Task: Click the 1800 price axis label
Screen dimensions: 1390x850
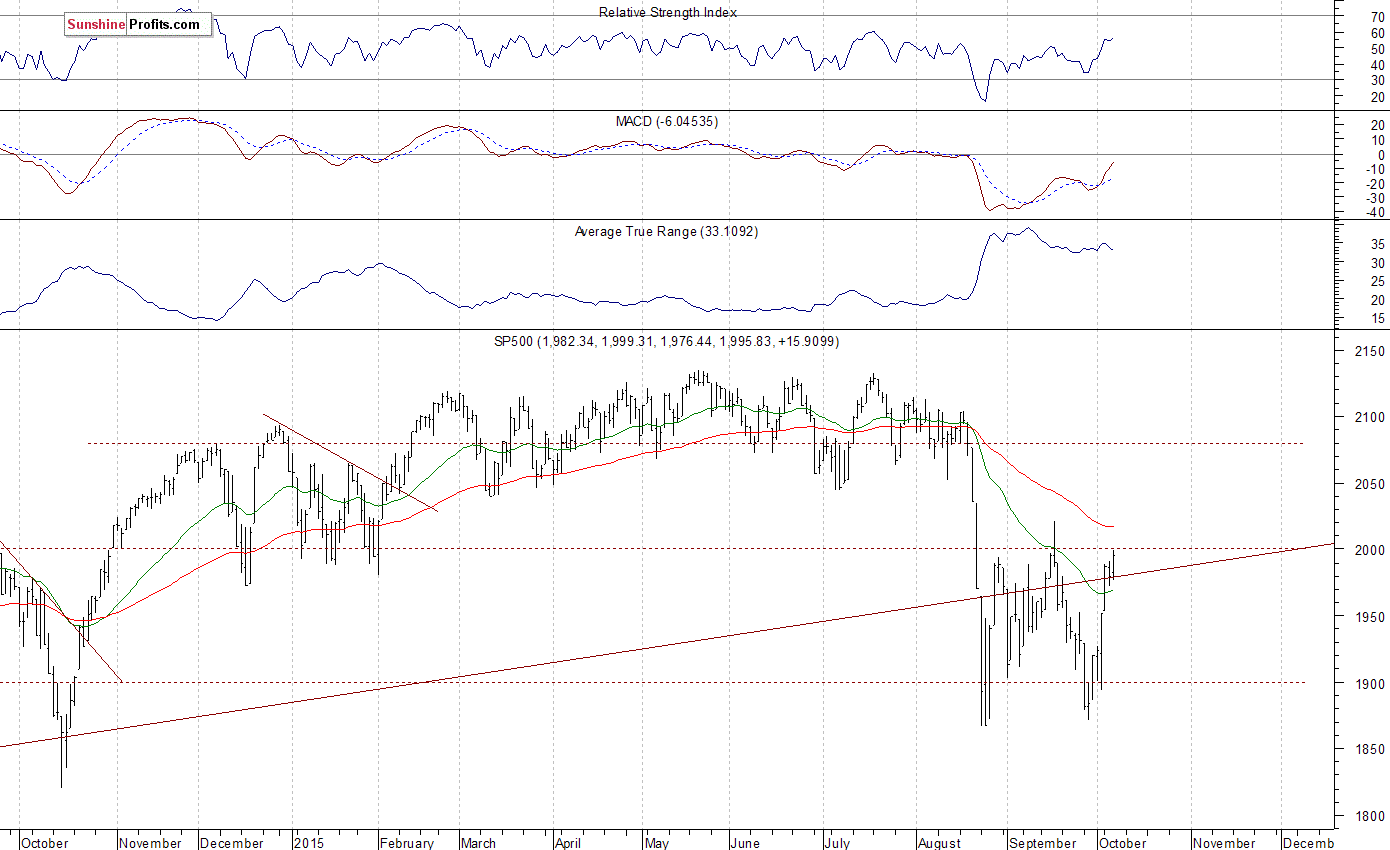Action: [x=1370, y=816]
